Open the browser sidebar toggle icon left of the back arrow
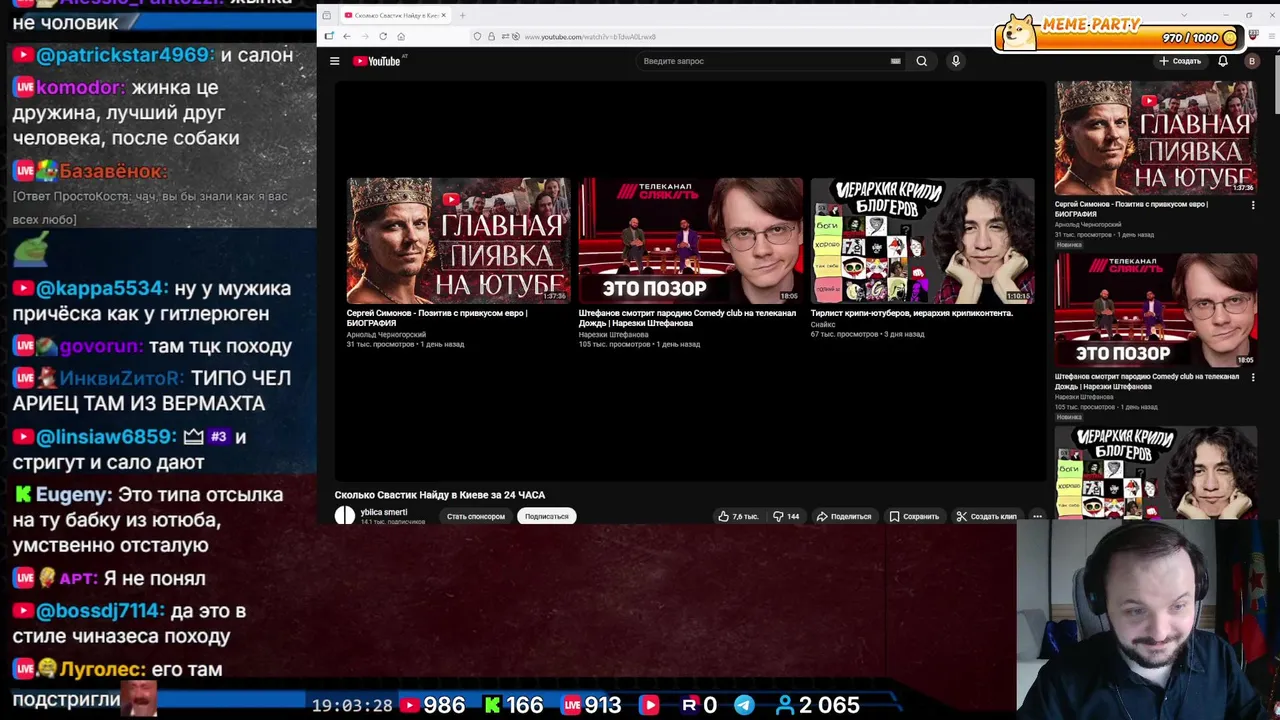This screenshot has height=720, width=1280. [329, 36]
